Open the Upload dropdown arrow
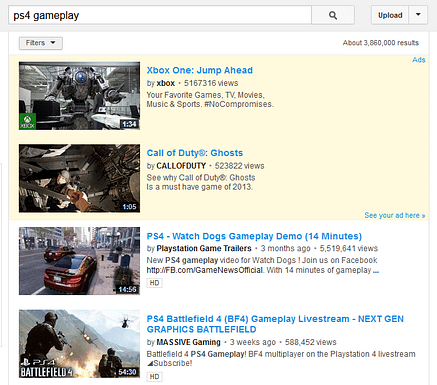Image resolution: width=437 pixels, height=385 pixels. pyautogui.click(x=418, y=15)
